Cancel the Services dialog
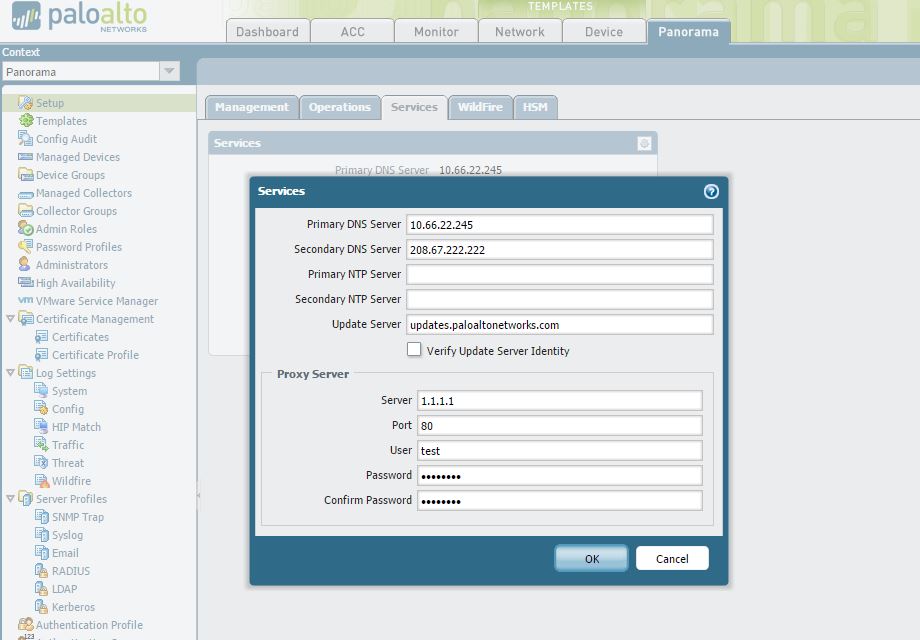 [x=672, y=559]
